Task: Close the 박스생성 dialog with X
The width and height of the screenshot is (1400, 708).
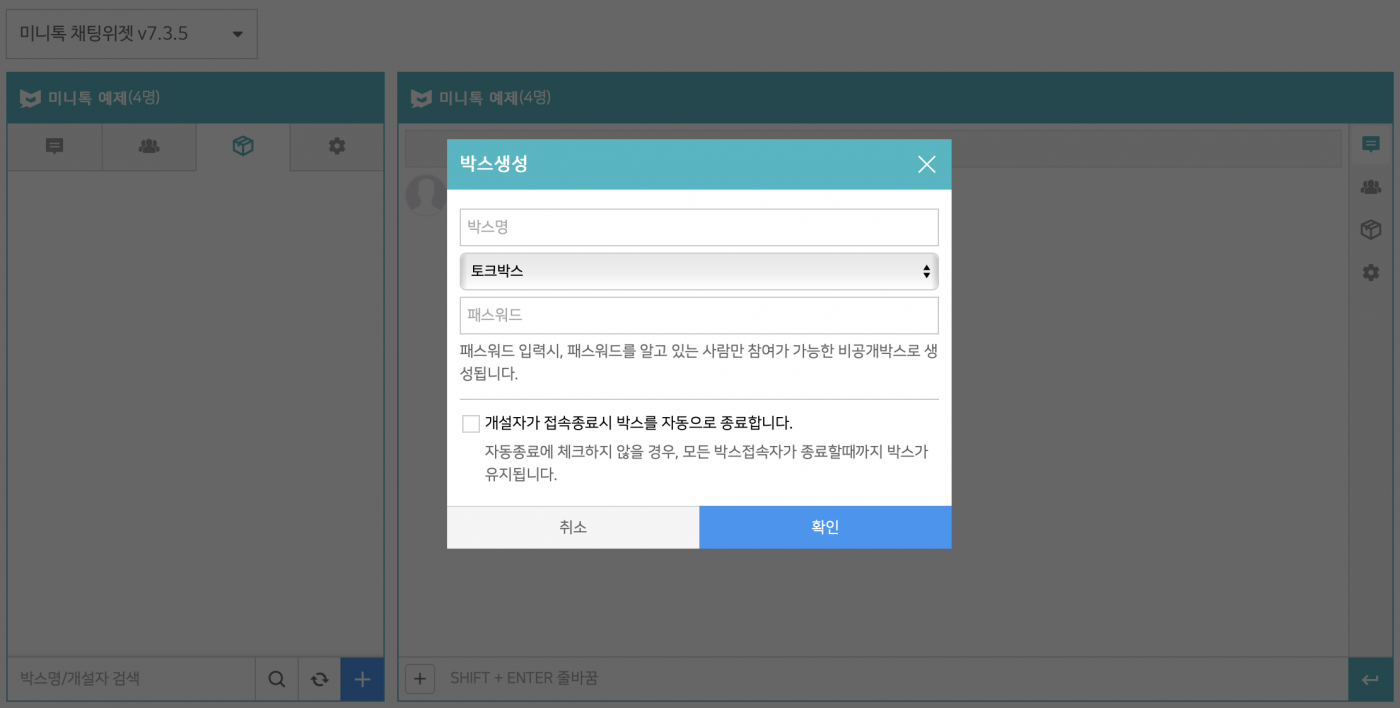Action: coord(926,164)
